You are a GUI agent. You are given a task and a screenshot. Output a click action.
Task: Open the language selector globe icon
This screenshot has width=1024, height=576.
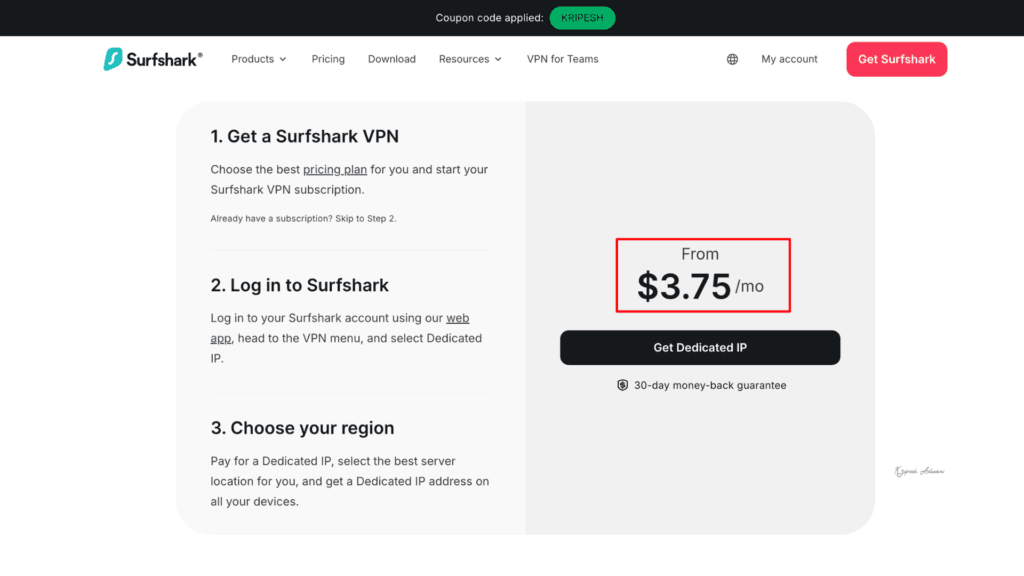point(731,59)
